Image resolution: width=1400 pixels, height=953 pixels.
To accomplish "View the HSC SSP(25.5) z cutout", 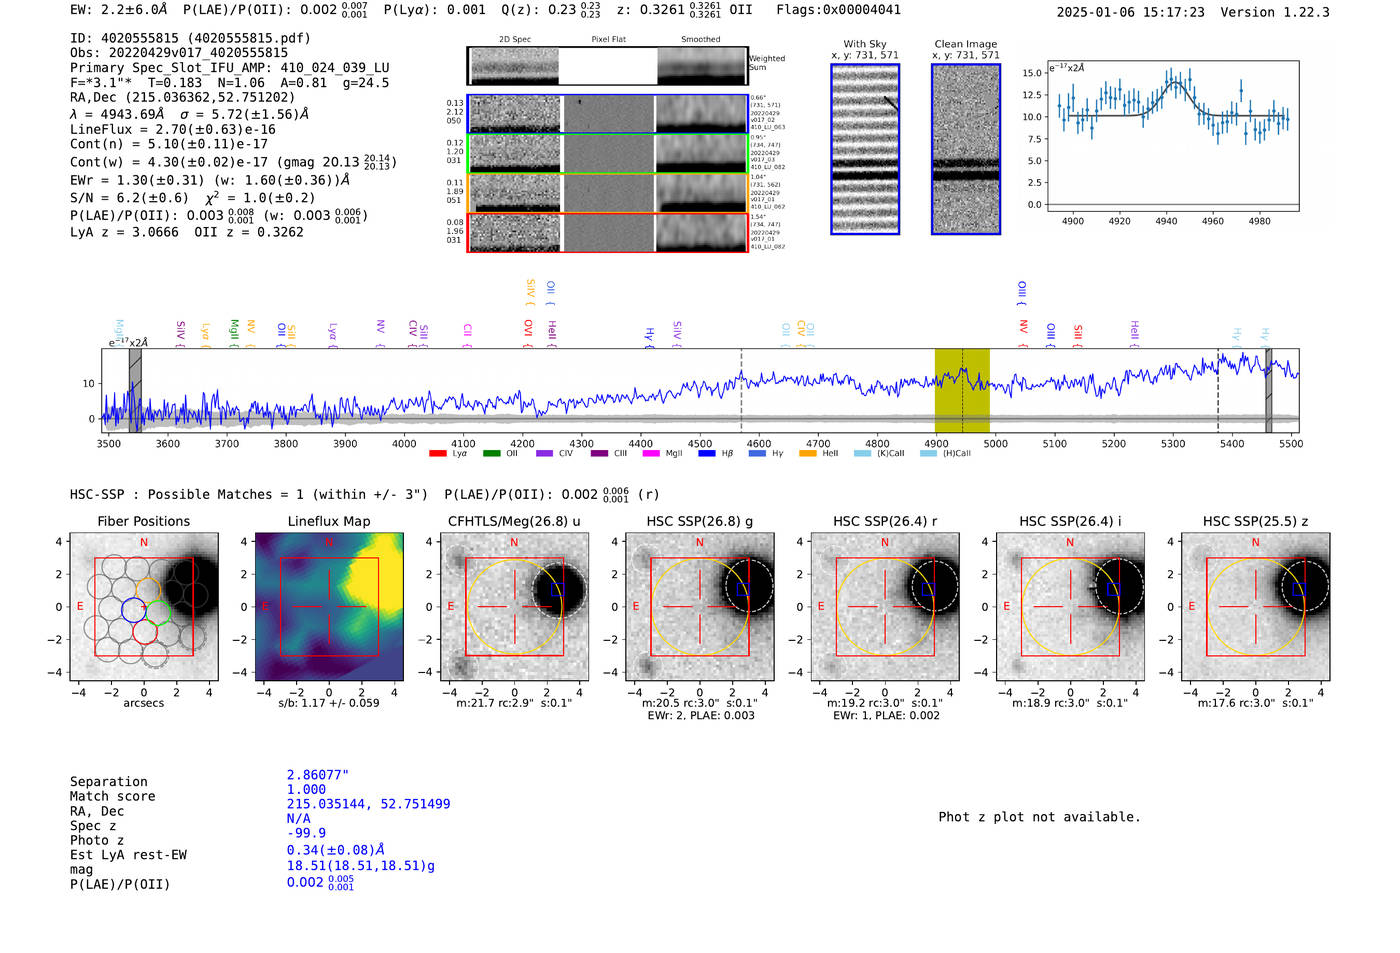I will (x=1255, y=607).
